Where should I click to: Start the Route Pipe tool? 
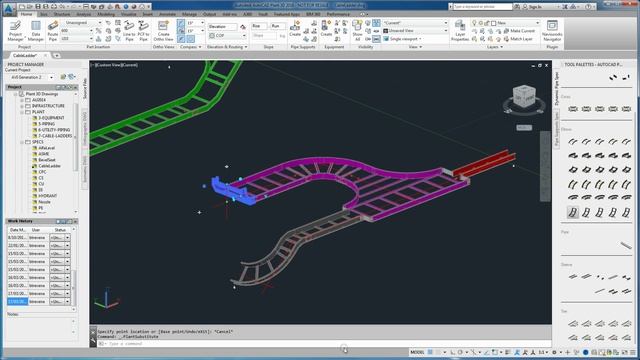pos(53,31)
